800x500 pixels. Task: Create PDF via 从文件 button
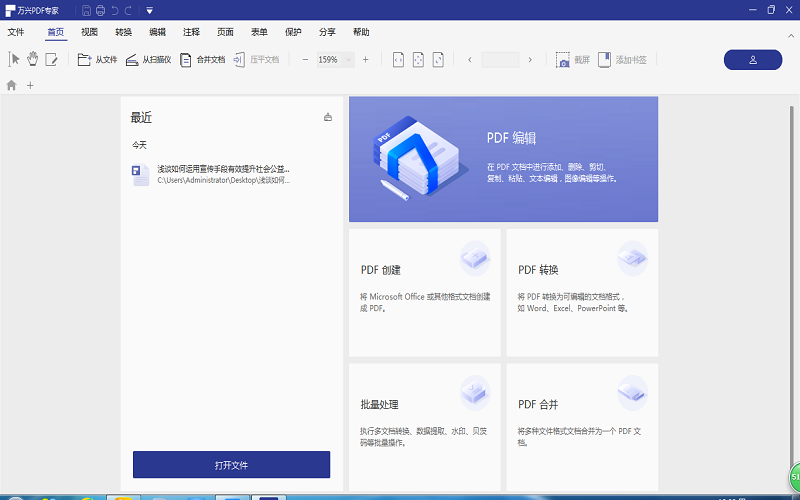98,60
